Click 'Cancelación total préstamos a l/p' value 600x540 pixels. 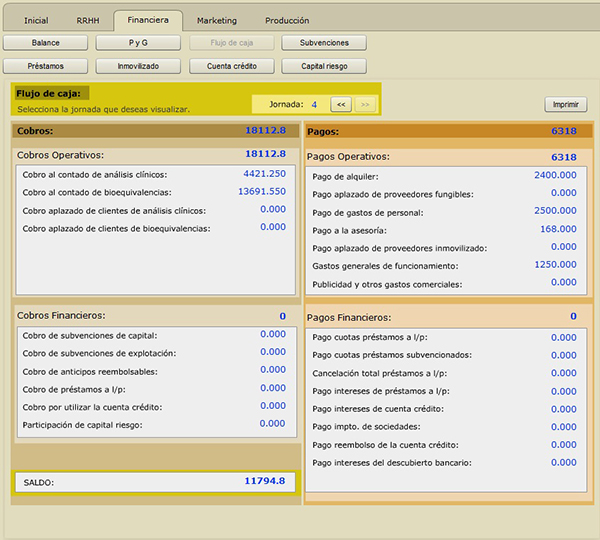pyautogui.click(x=564, y=373)
